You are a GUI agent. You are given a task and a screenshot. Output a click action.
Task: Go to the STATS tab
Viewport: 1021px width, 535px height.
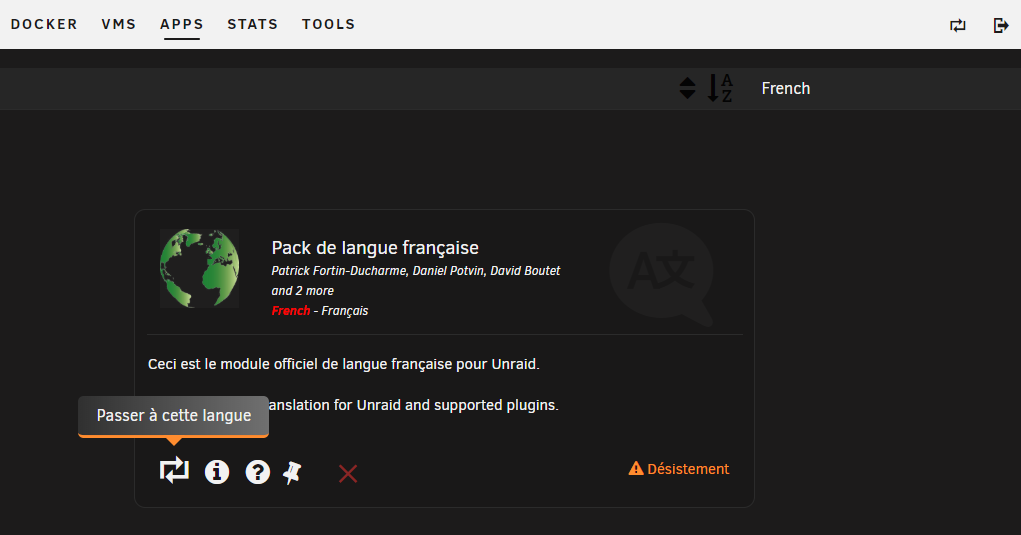(x=253, y=24)
